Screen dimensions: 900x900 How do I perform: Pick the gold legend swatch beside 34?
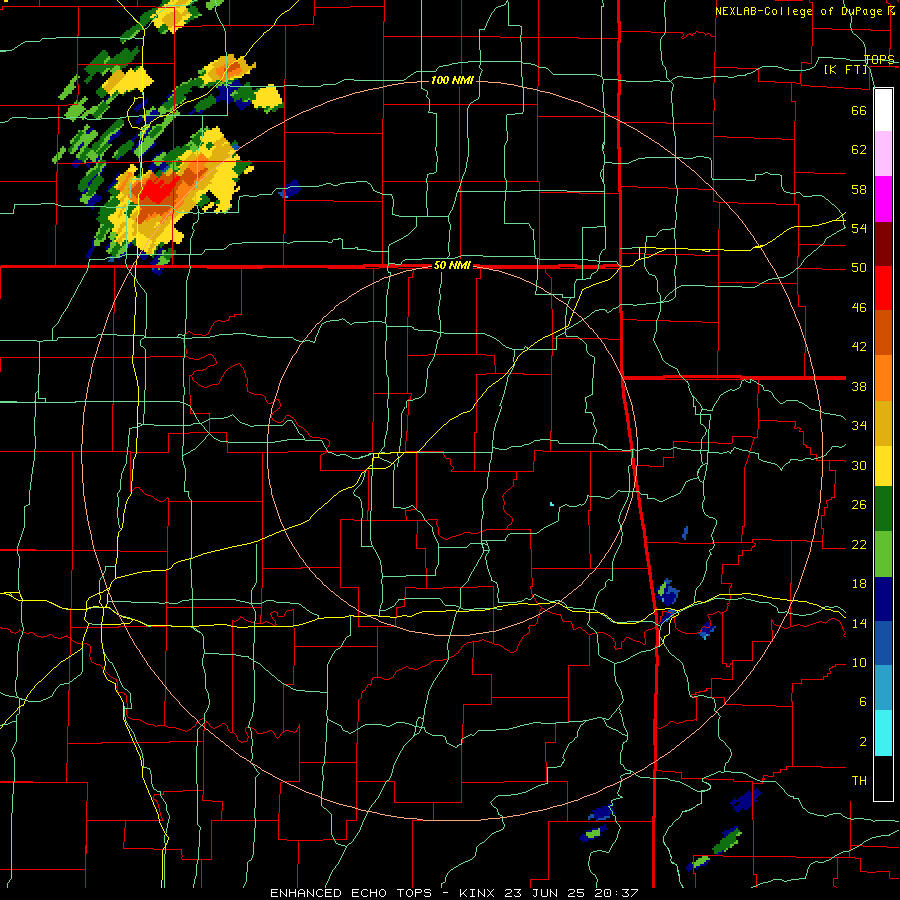[x=883, y=423]
